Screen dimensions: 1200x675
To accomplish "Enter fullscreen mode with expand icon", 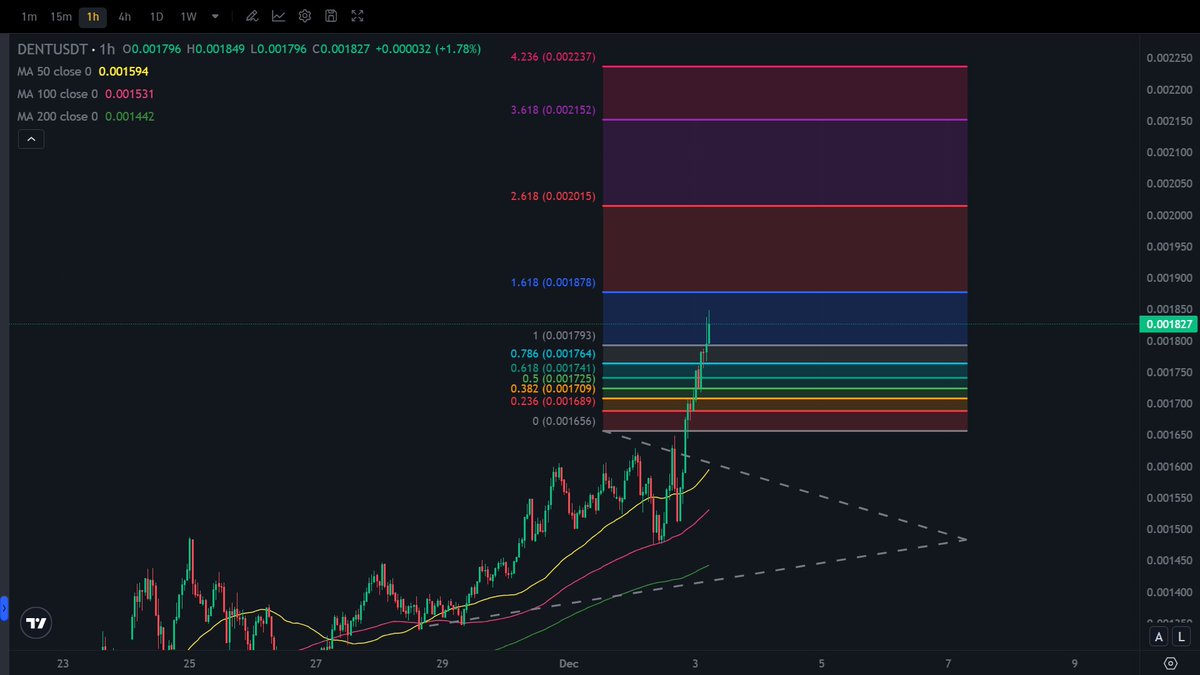I will [358, 16].
